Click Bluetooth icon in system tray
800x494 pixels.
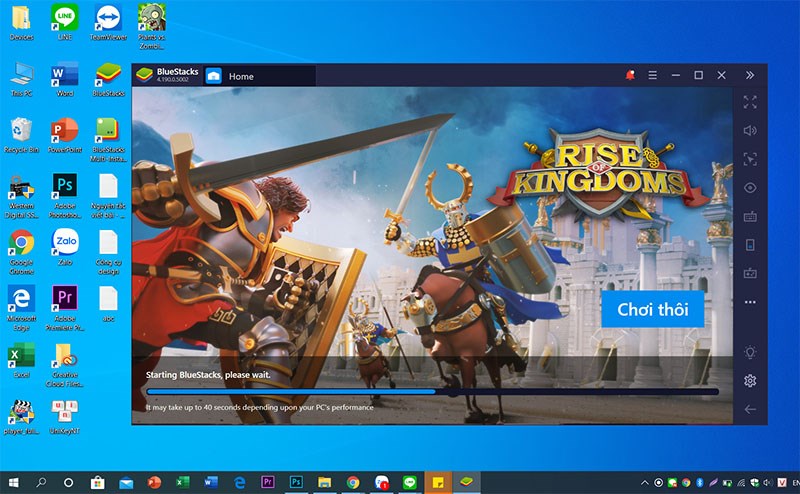pyautogui.click(x=700, y=482)
